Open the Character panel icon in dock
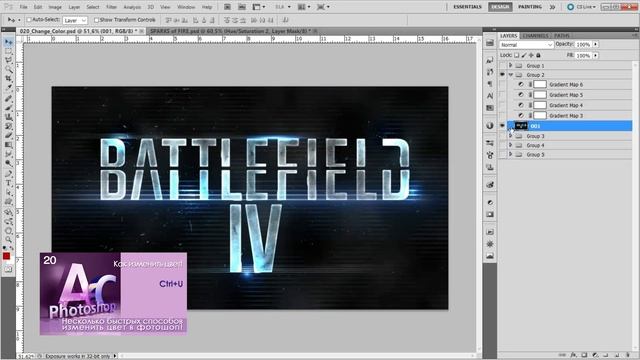 490,96
